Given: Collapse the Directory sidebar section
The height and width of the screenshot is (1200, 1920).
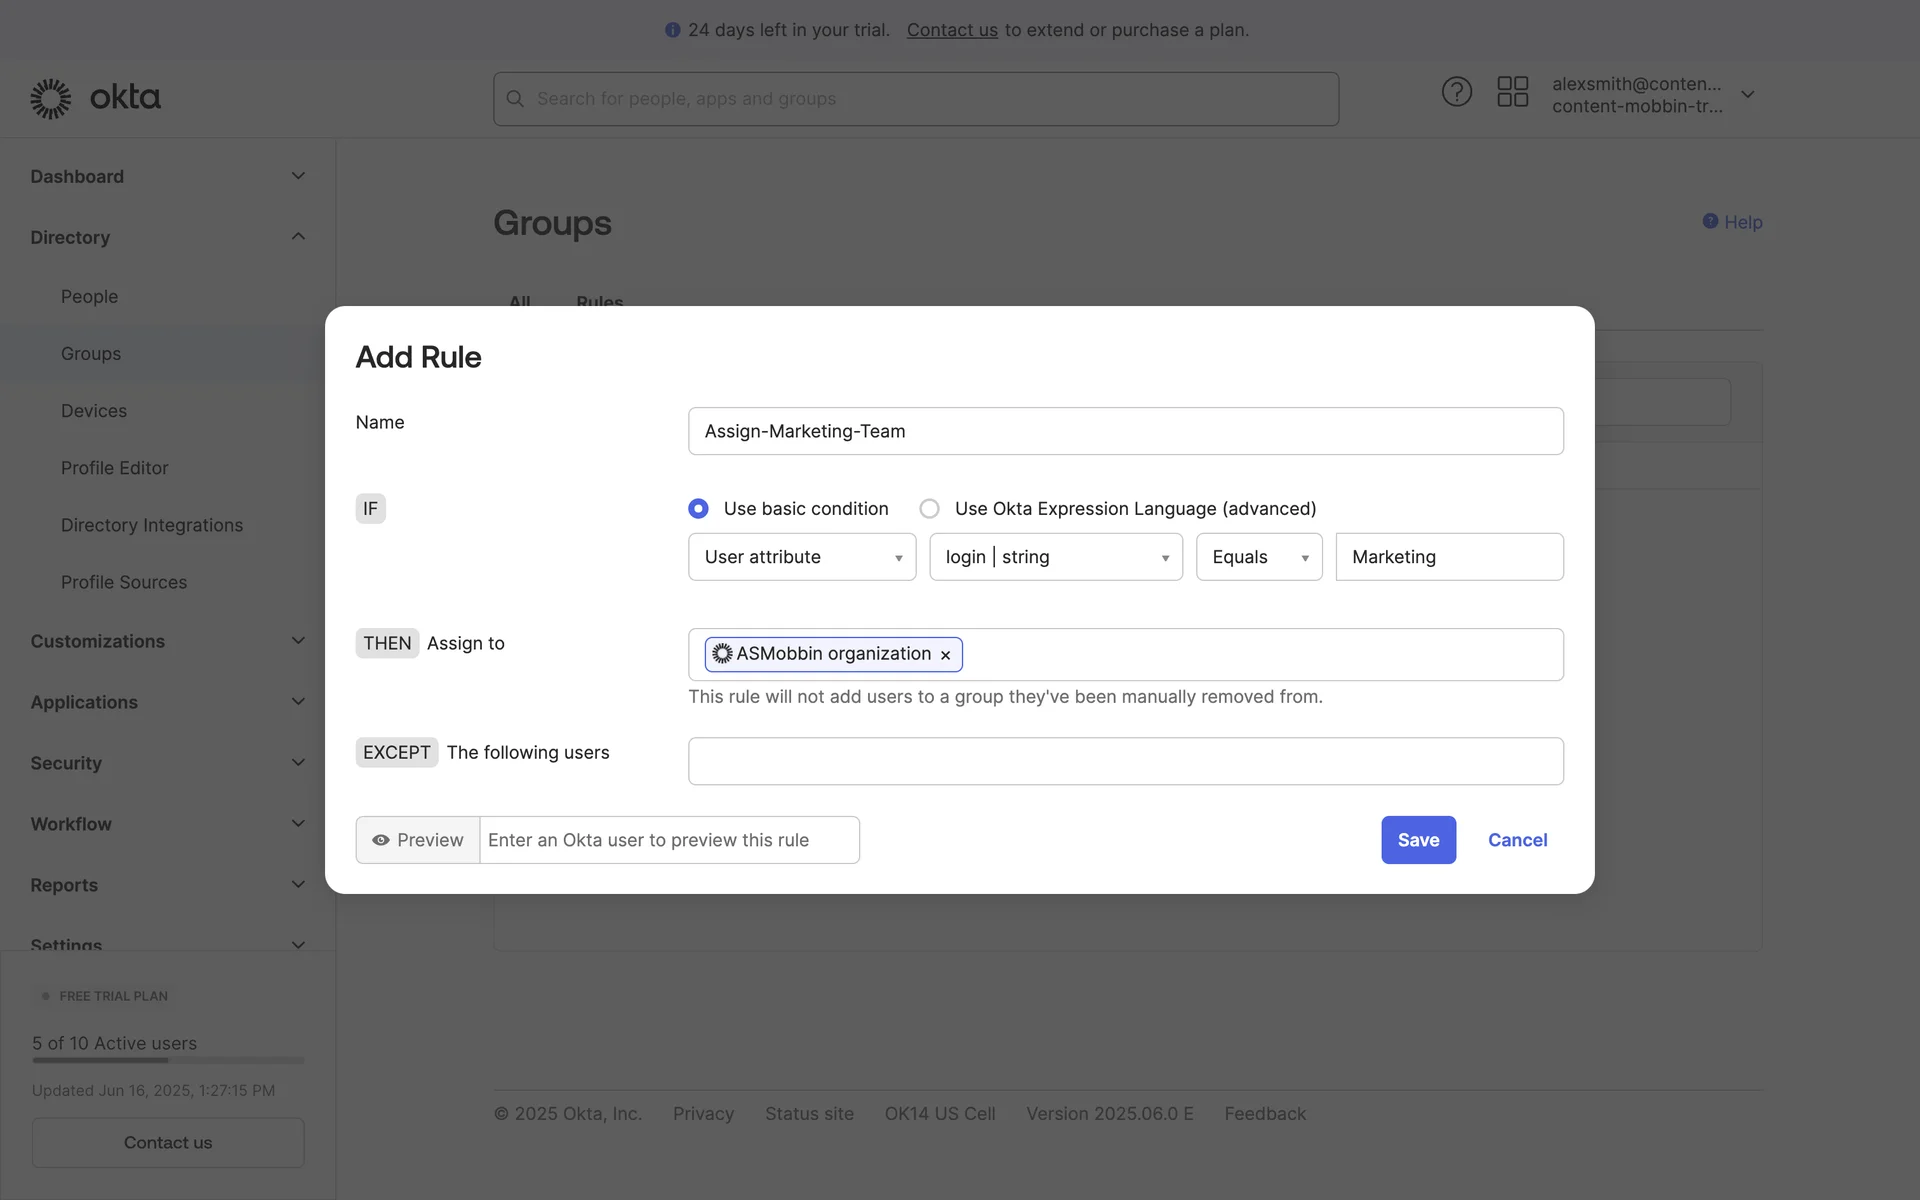Looking at the screenshot, I should (298, 237).
